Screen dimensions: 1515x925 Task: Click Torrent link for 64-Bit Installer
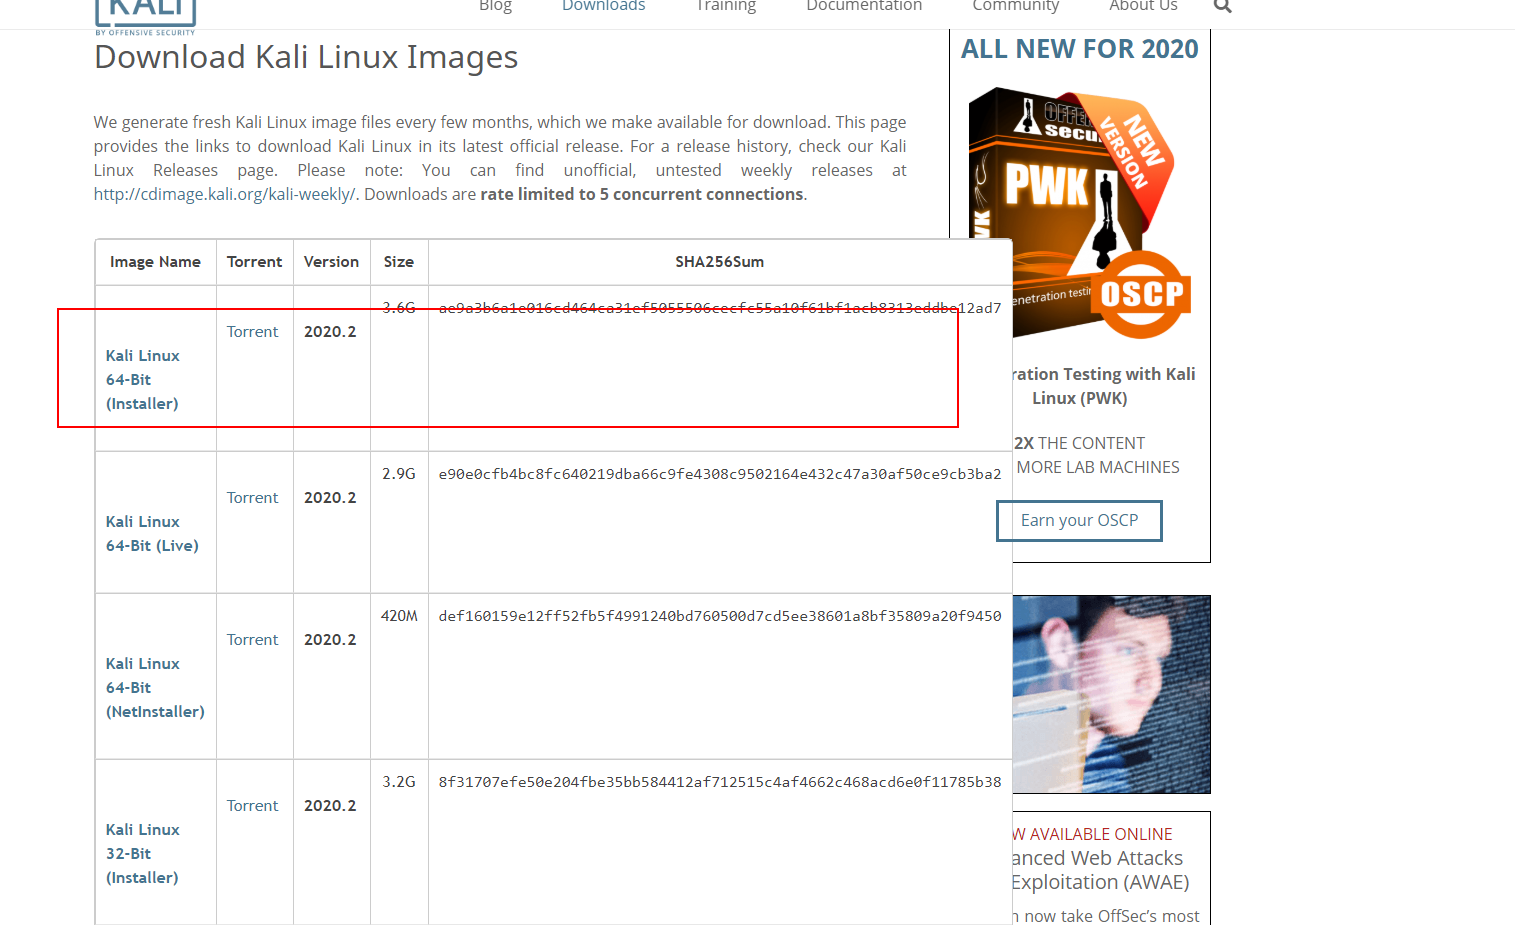pos(252,332)
